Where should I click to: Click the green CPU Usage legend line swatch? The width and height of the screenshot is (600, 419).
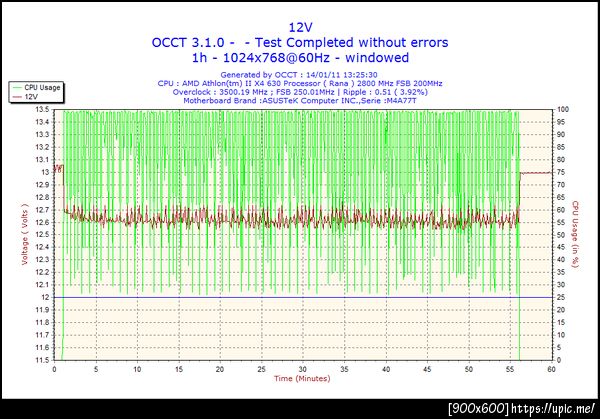point(17,88)
